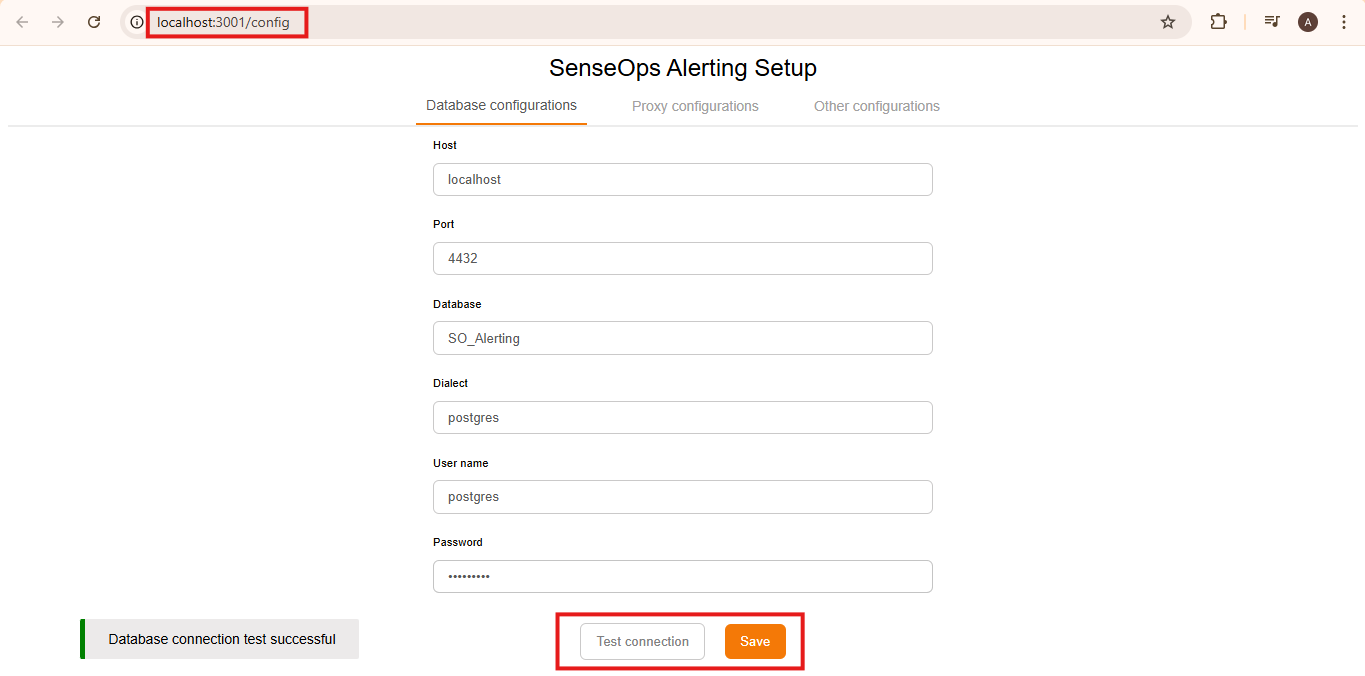Bookmark this page with the star icon
The image size is (1365, 676).
coord(1167,21)
